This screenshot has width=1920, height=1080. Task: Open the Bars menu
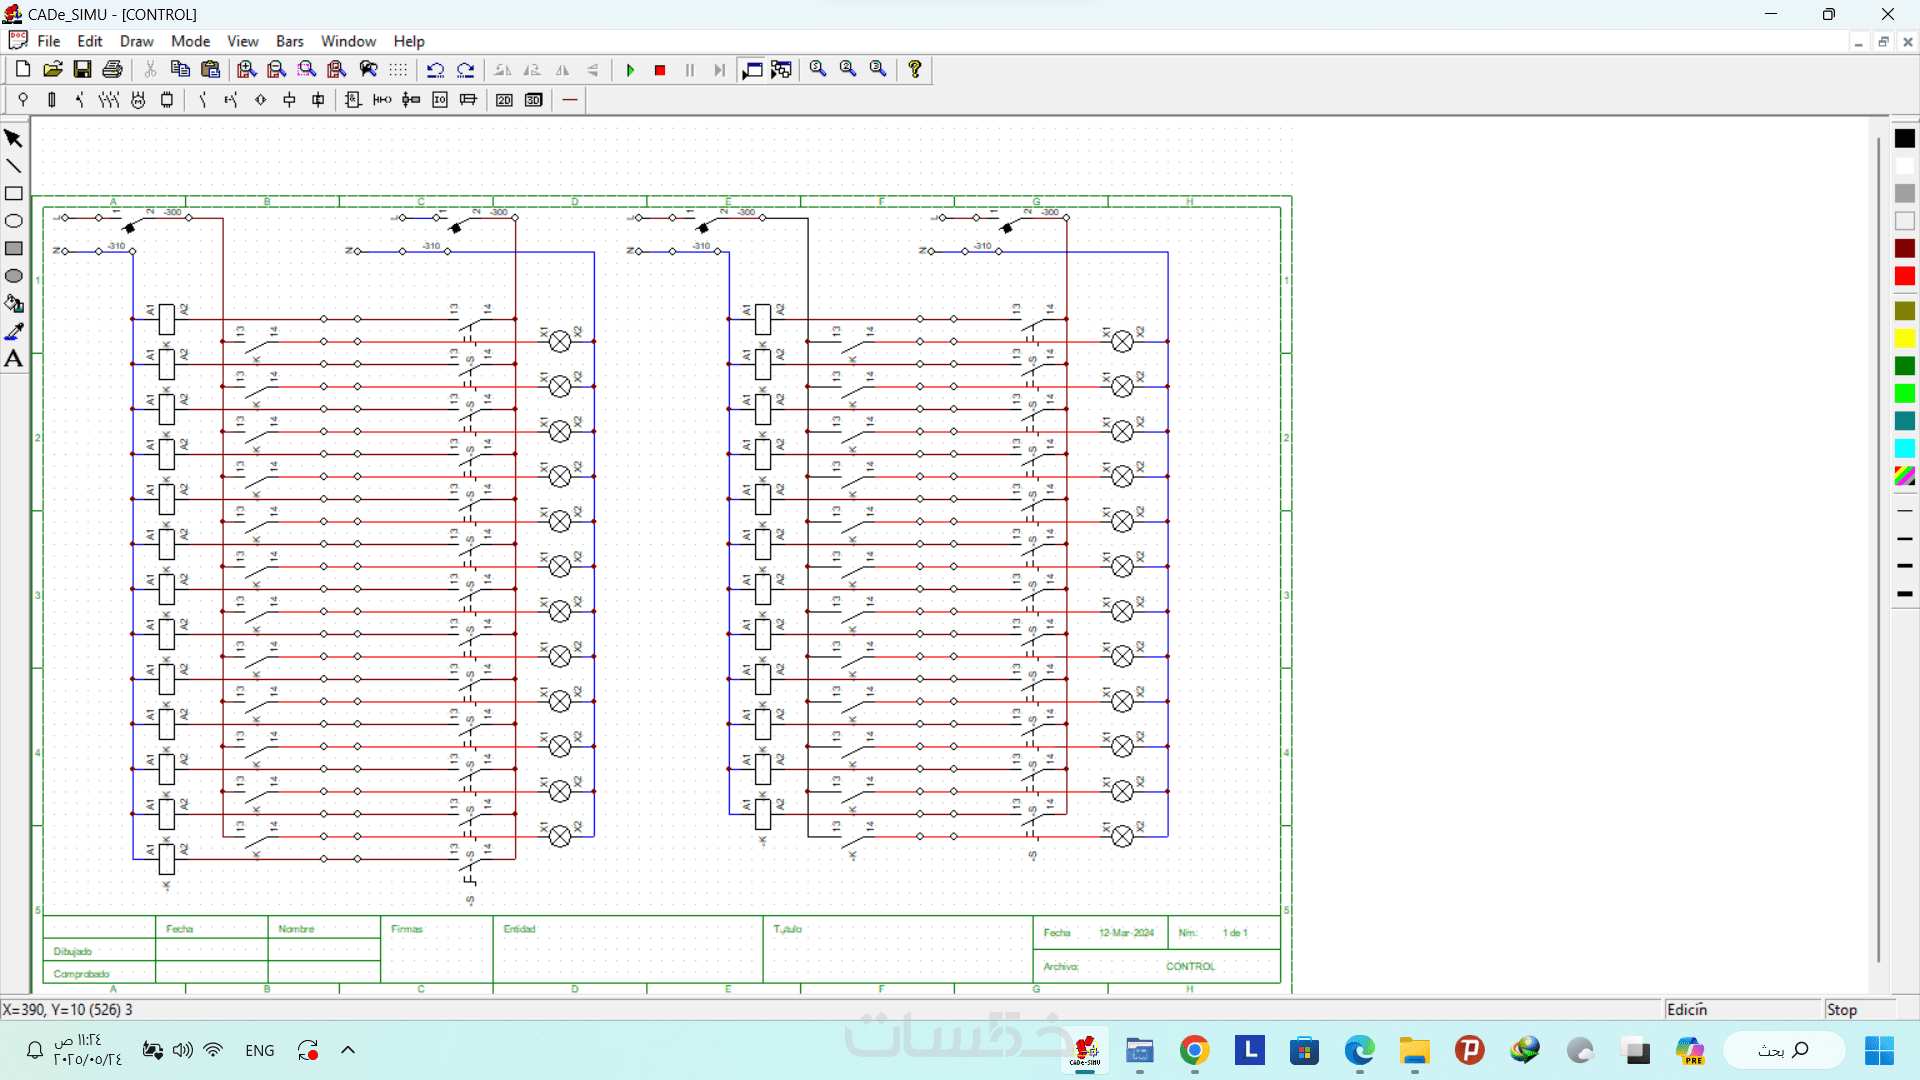click(x=289, y=41)
